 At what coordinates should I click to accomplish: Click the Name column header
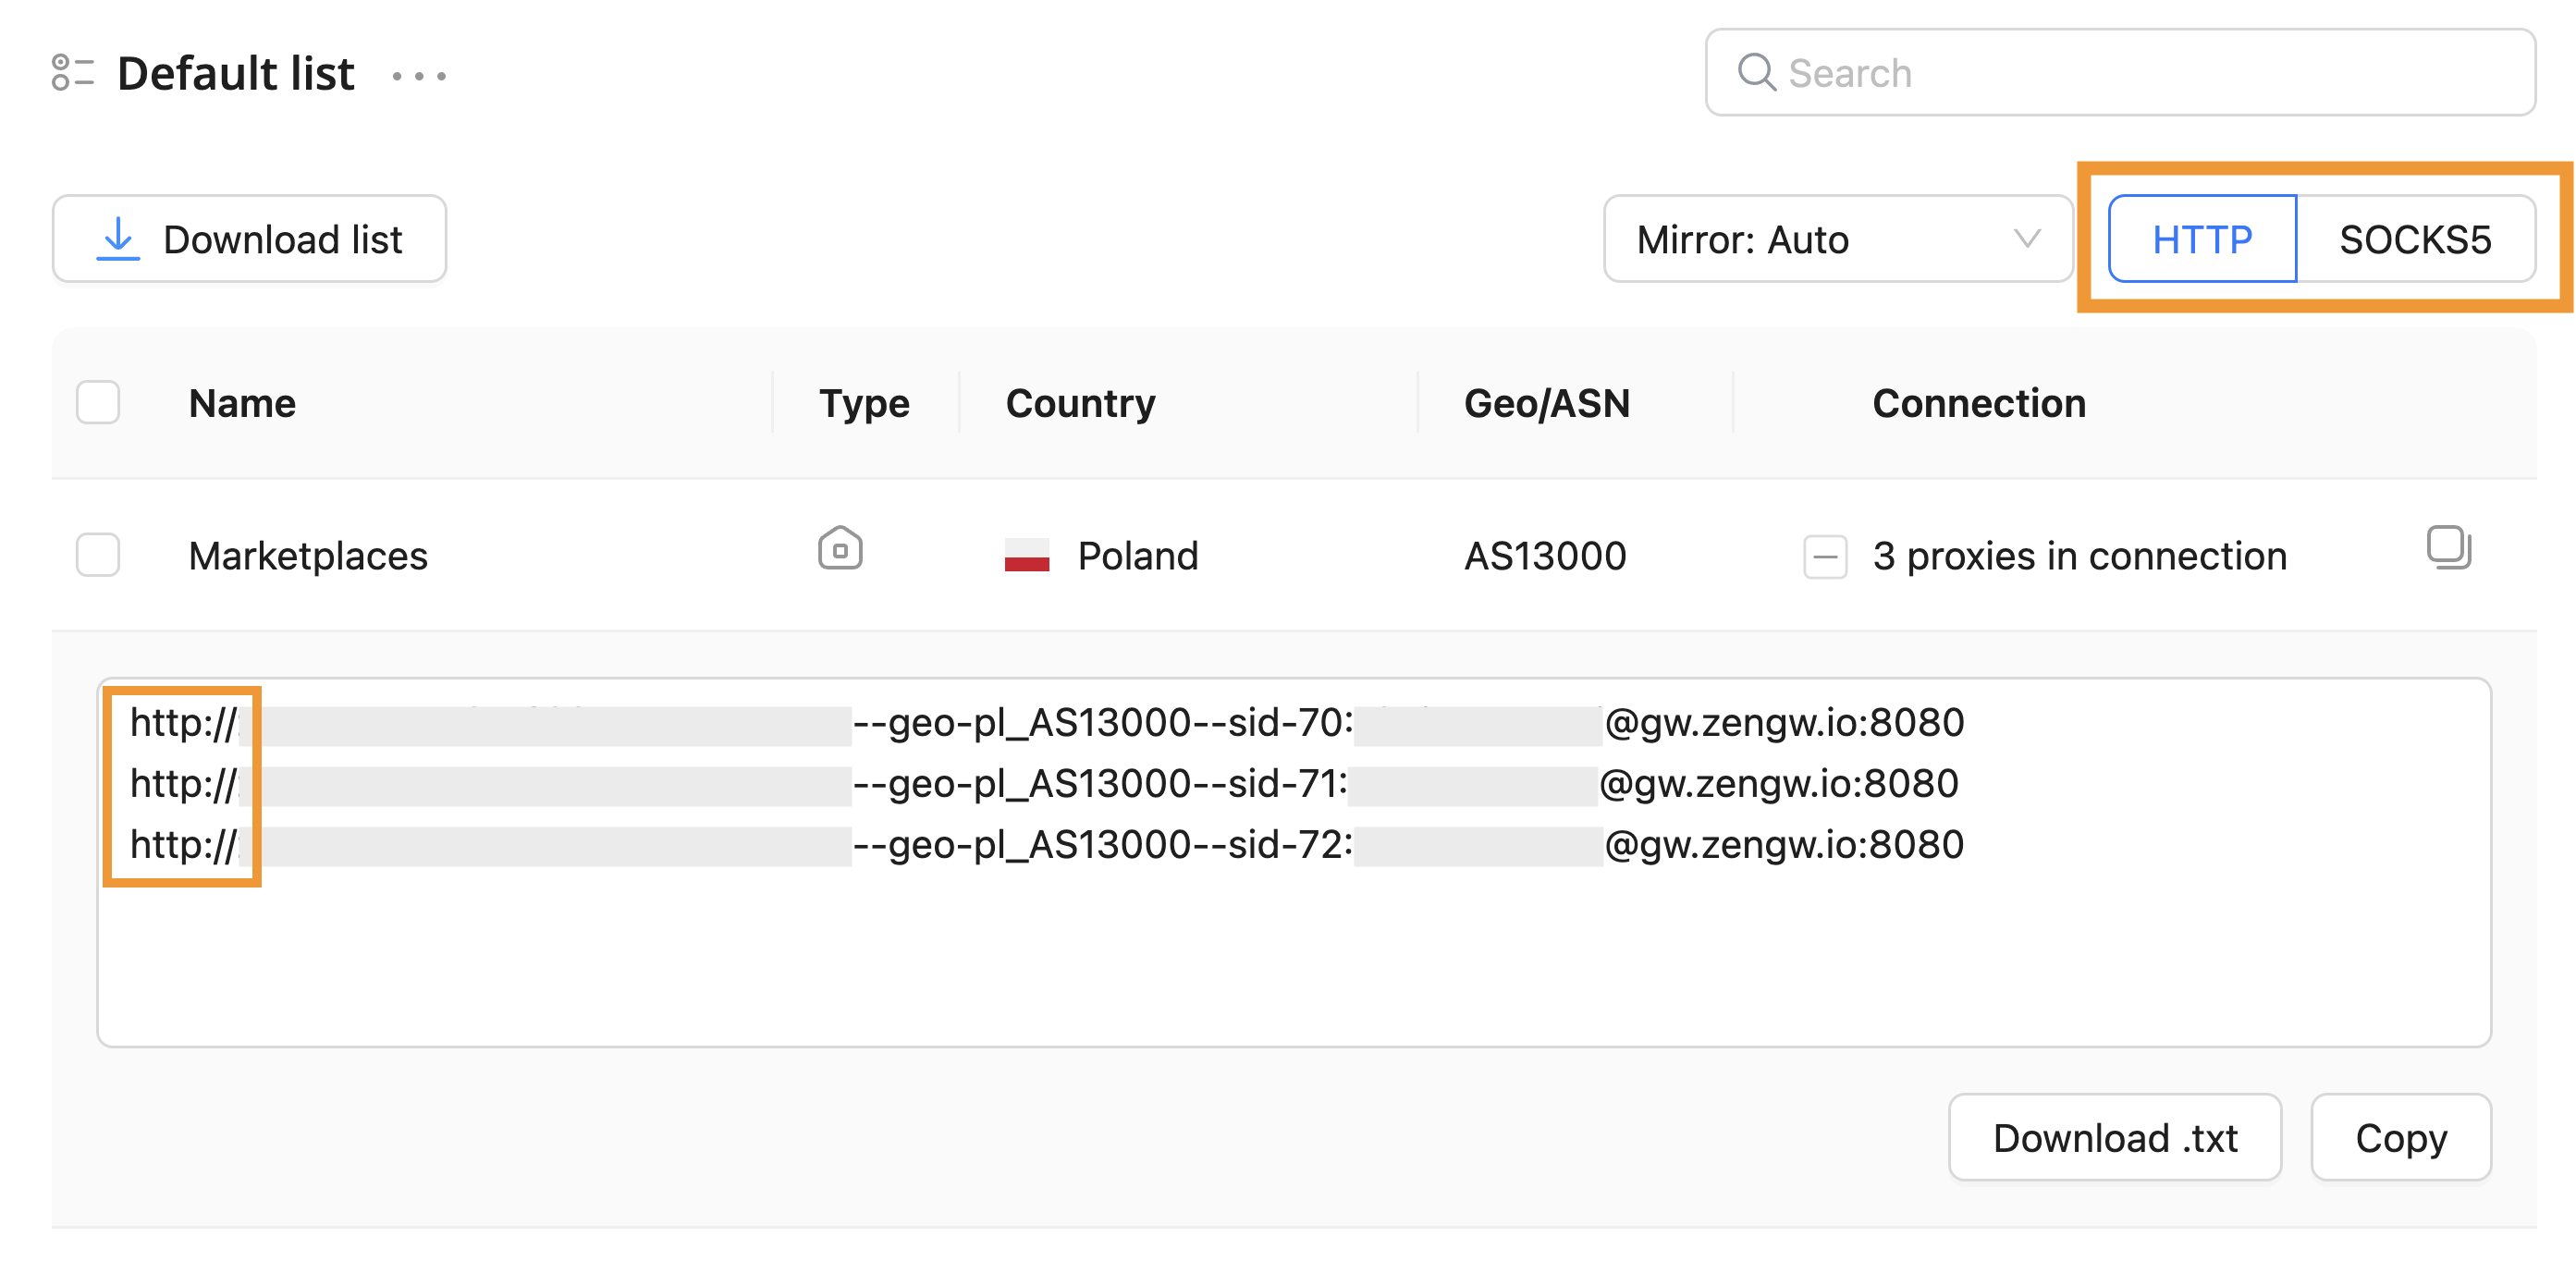[242, 403]
